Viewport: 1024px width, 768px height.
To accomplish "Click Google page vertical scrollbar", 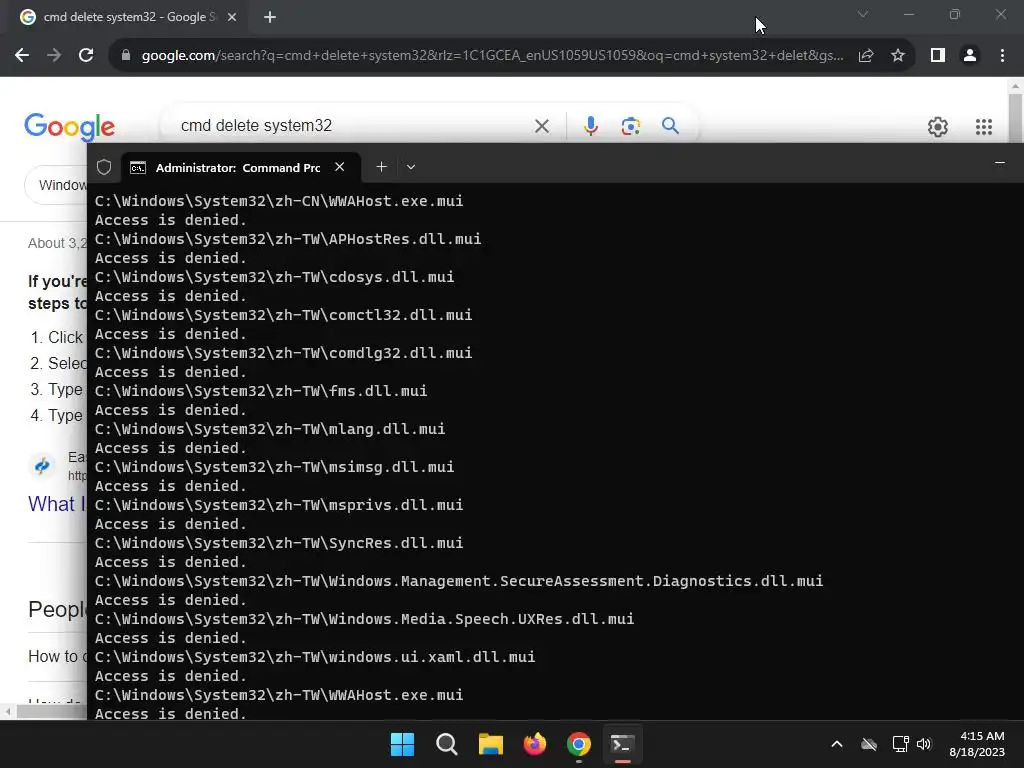I will tap(1015, 118).
